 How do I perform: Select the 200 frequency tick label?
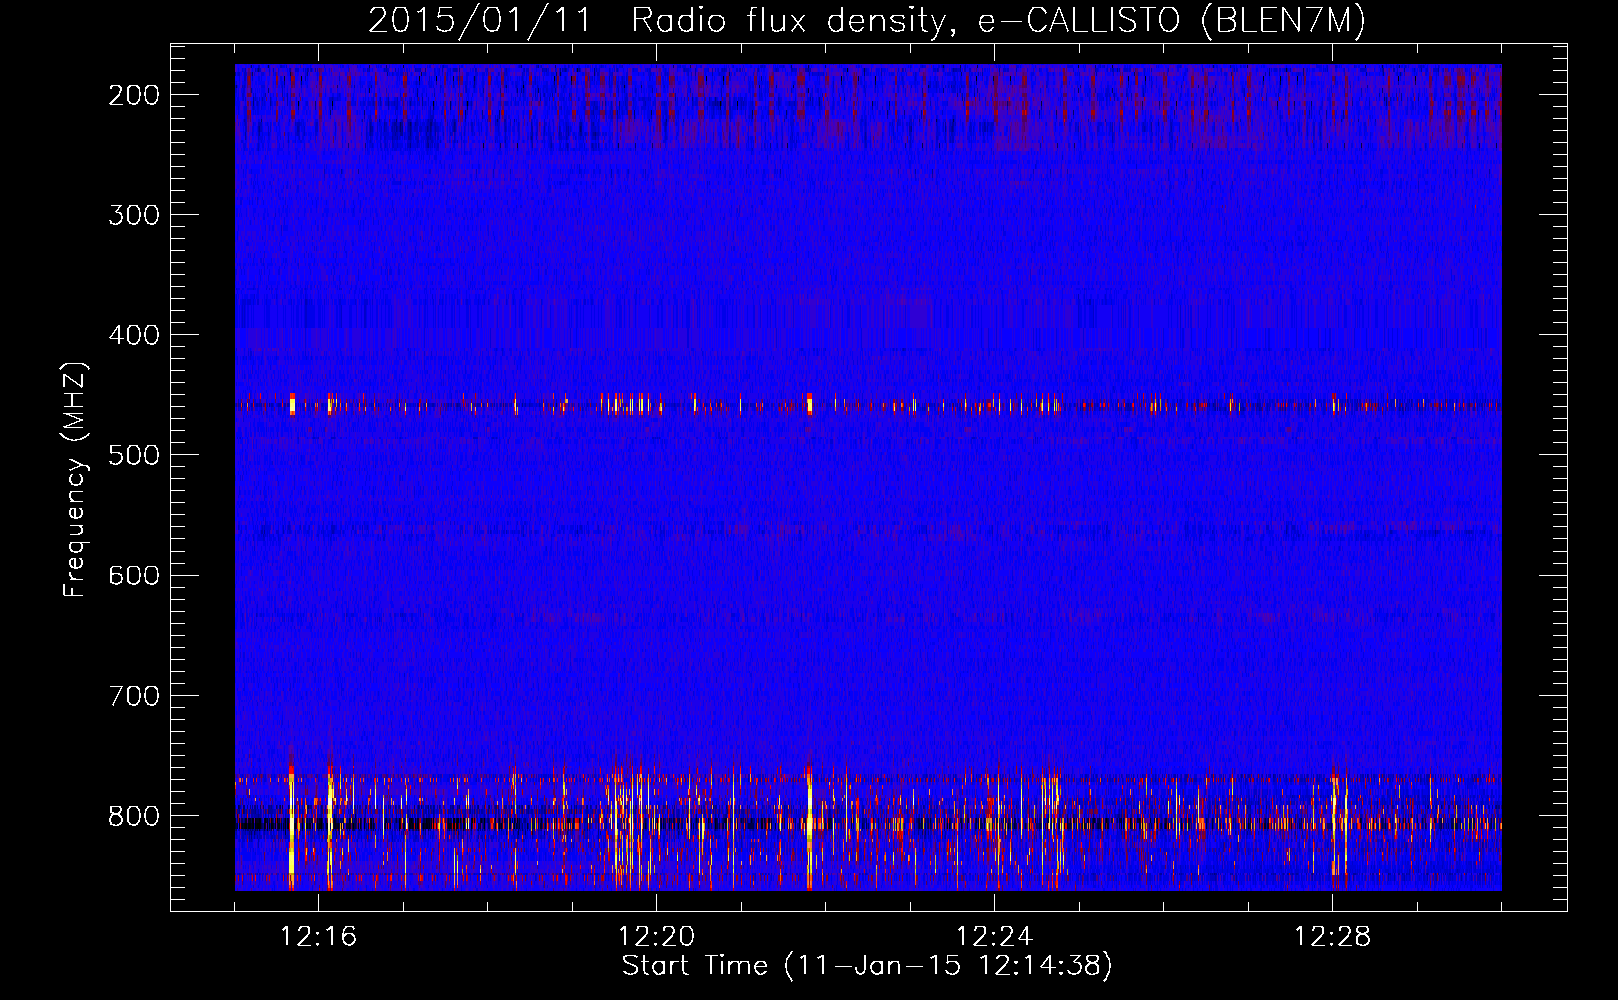tap(134, 95)
